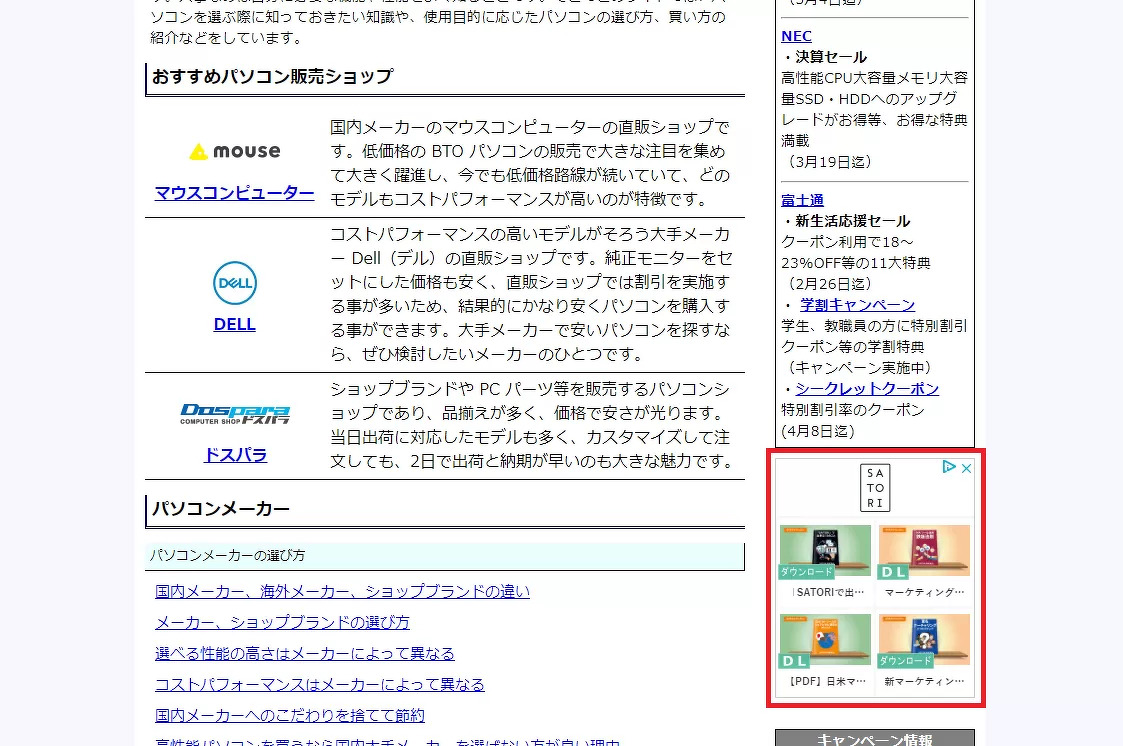Click the circular DELL logo

pos(234,283)
